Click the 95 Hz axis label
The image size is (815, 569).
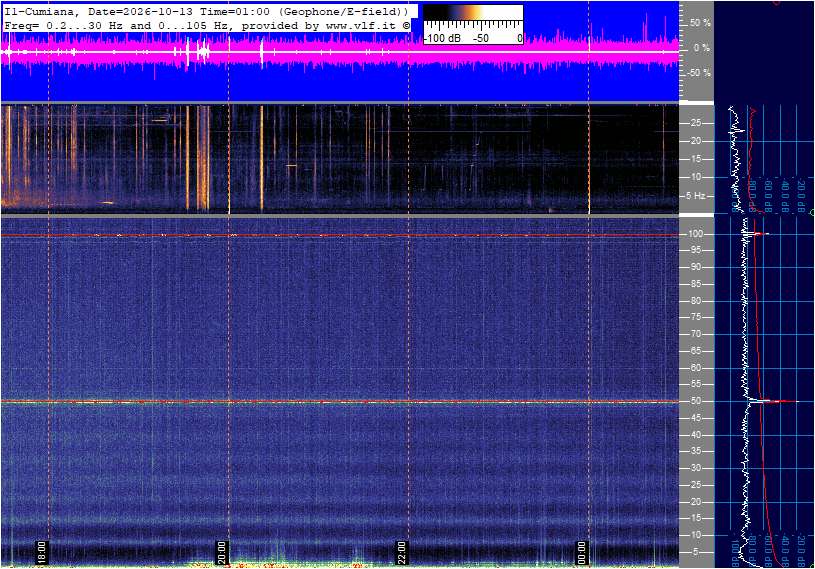(695, 250)
